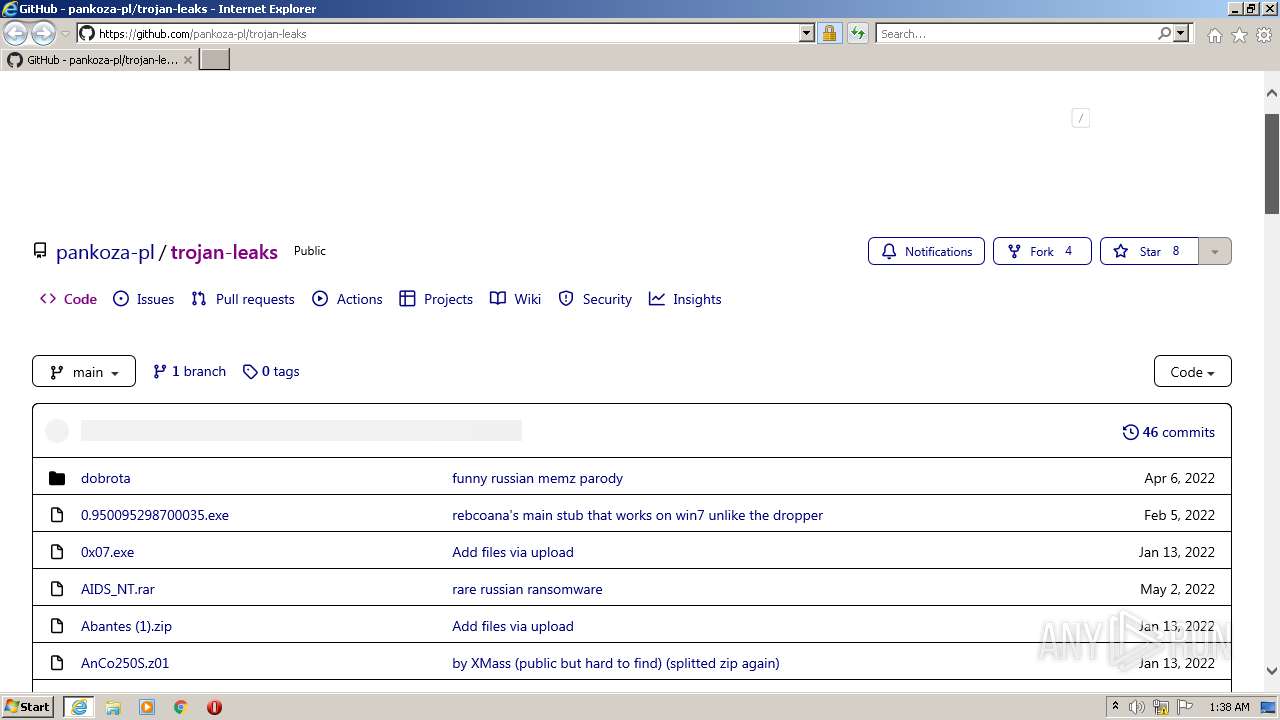
Task: Click file icon beside AnCo250S.z01
Action: click(57, 663)
